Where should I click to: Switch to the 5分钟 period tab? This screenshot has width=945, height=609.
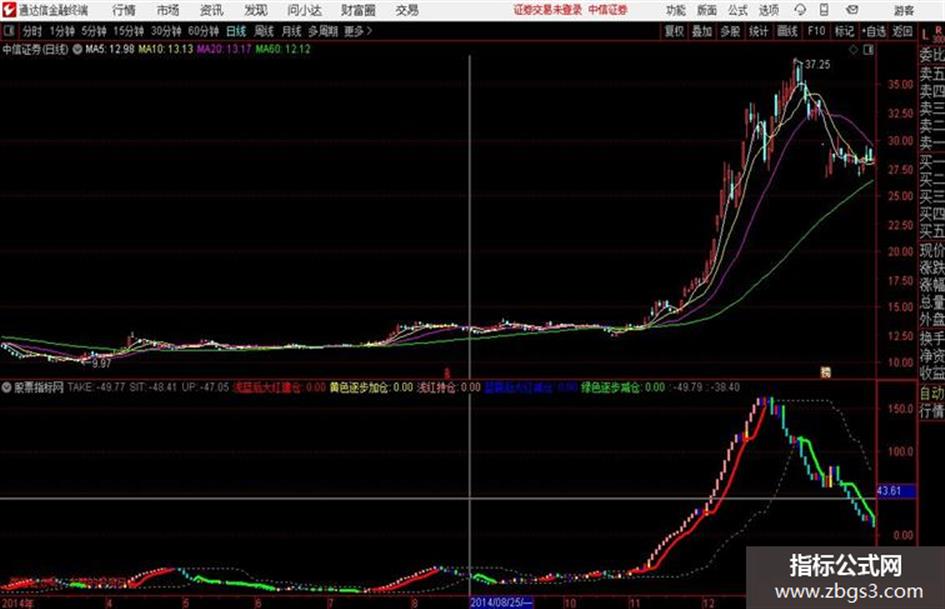[x=94, y=31]
